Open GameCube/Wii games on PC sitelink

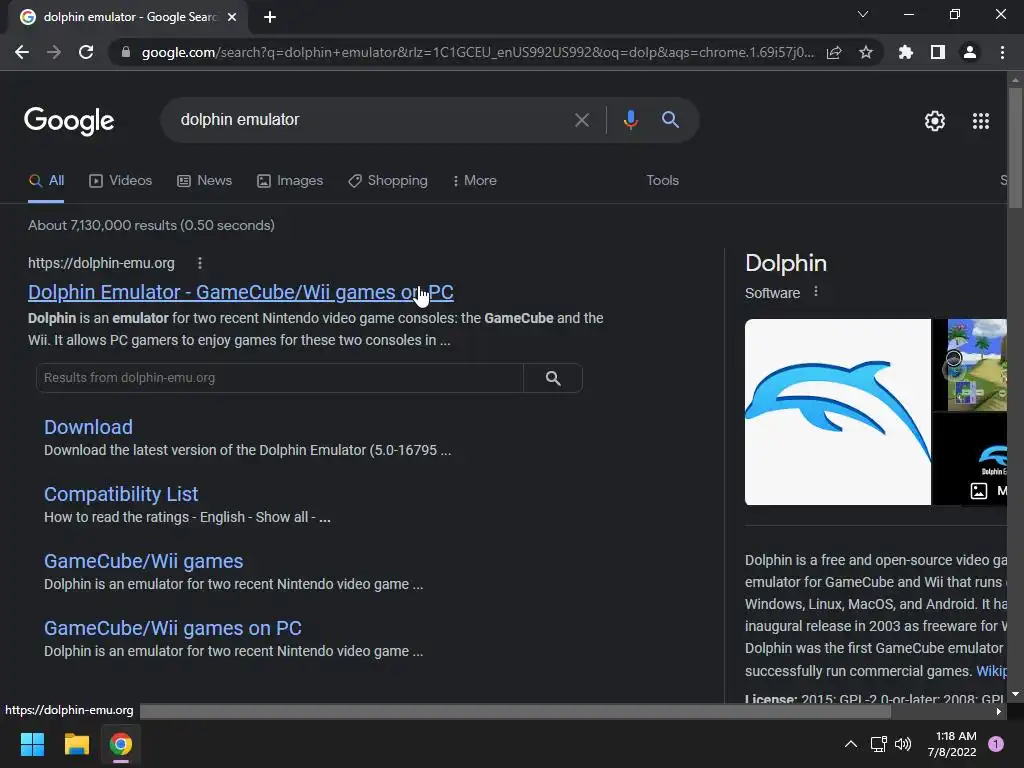(x=173, y=628)
